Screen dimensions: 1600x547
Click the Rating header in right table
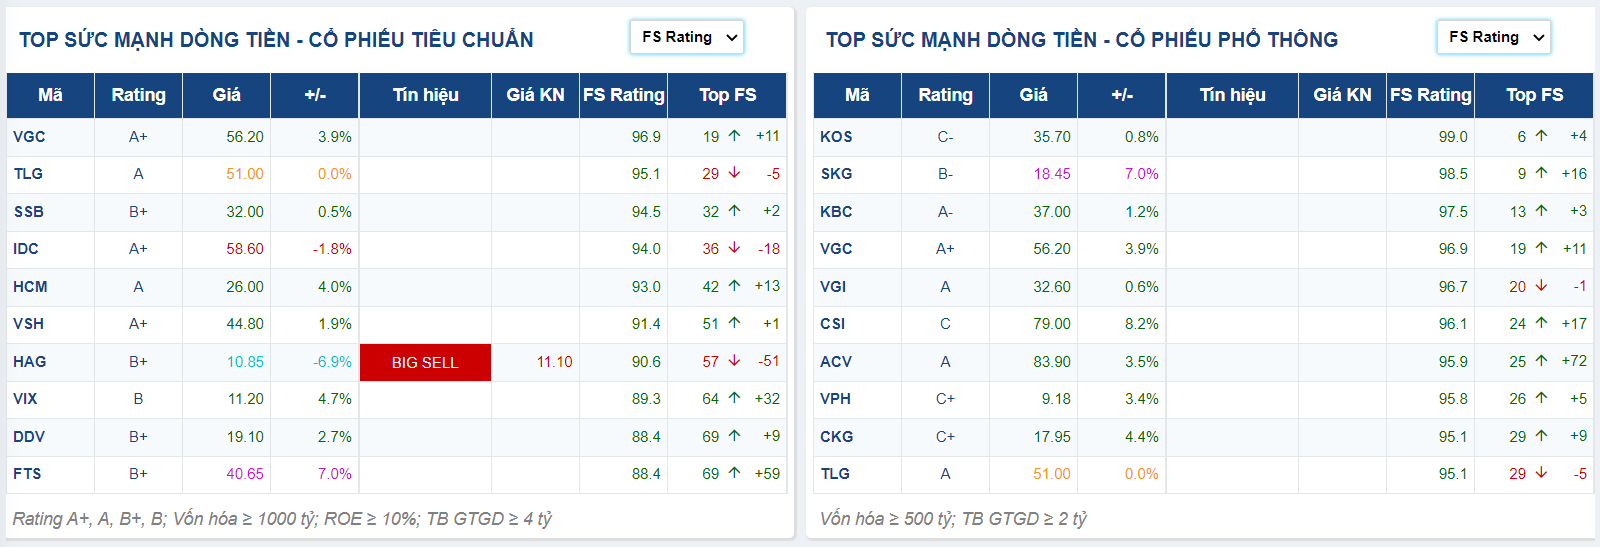(x=945, y=95)
